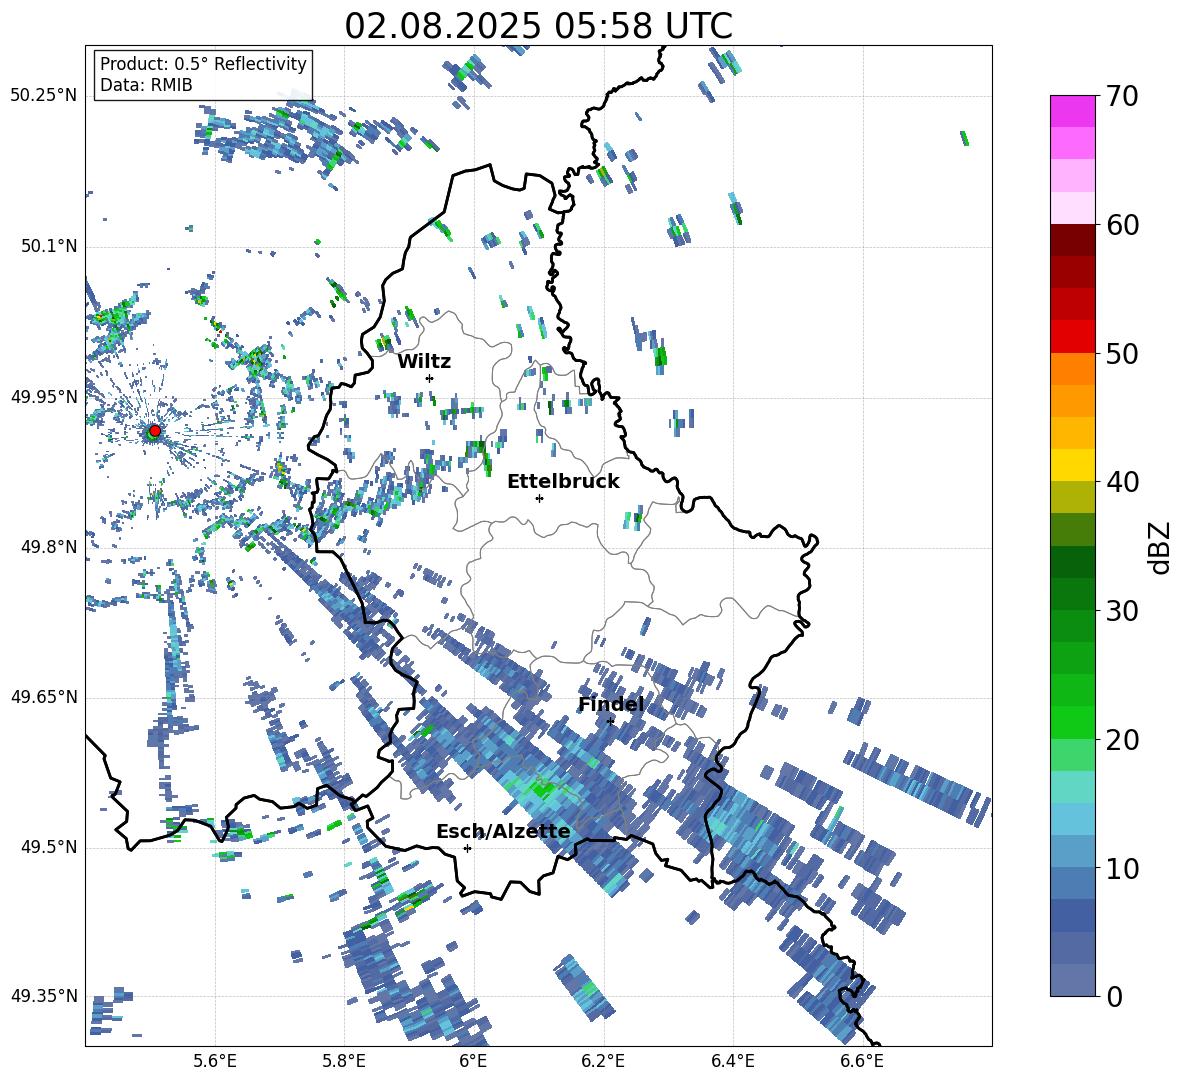Click the colorbar 10 tick label
Image resolution: width=1184 pixels, height=1081 pixels.
tap(1123, 868)
